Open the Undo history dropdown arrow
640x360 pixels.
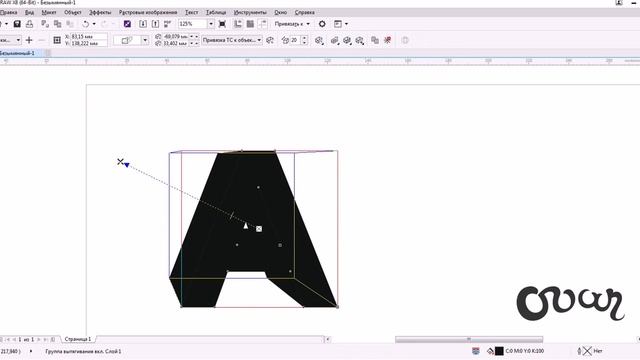94,24
